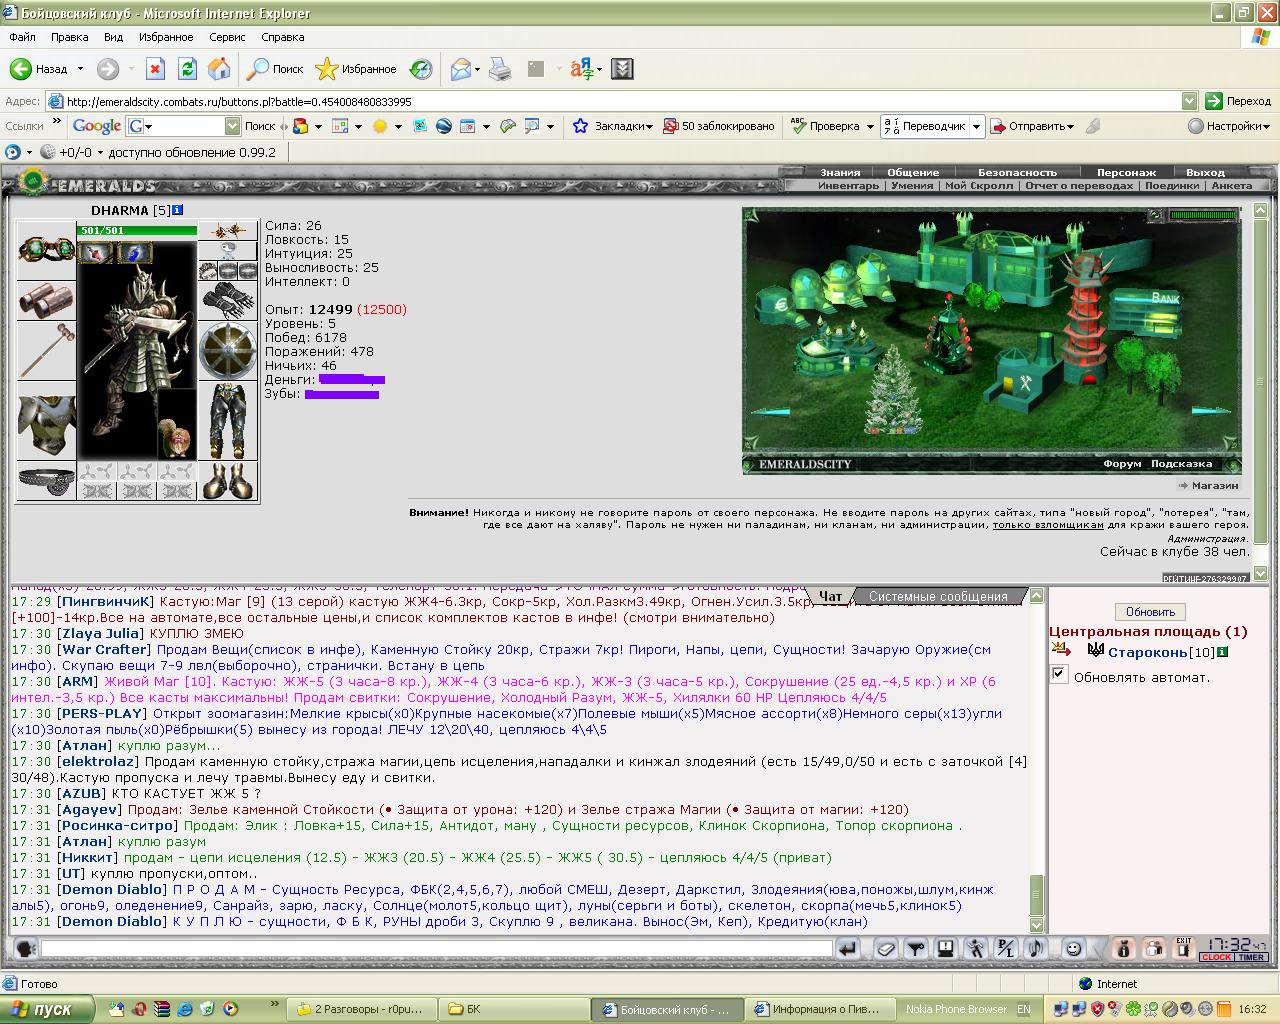1280x1024 pixels.
Task: Open the Магазин link
Action: [1214, 485]
